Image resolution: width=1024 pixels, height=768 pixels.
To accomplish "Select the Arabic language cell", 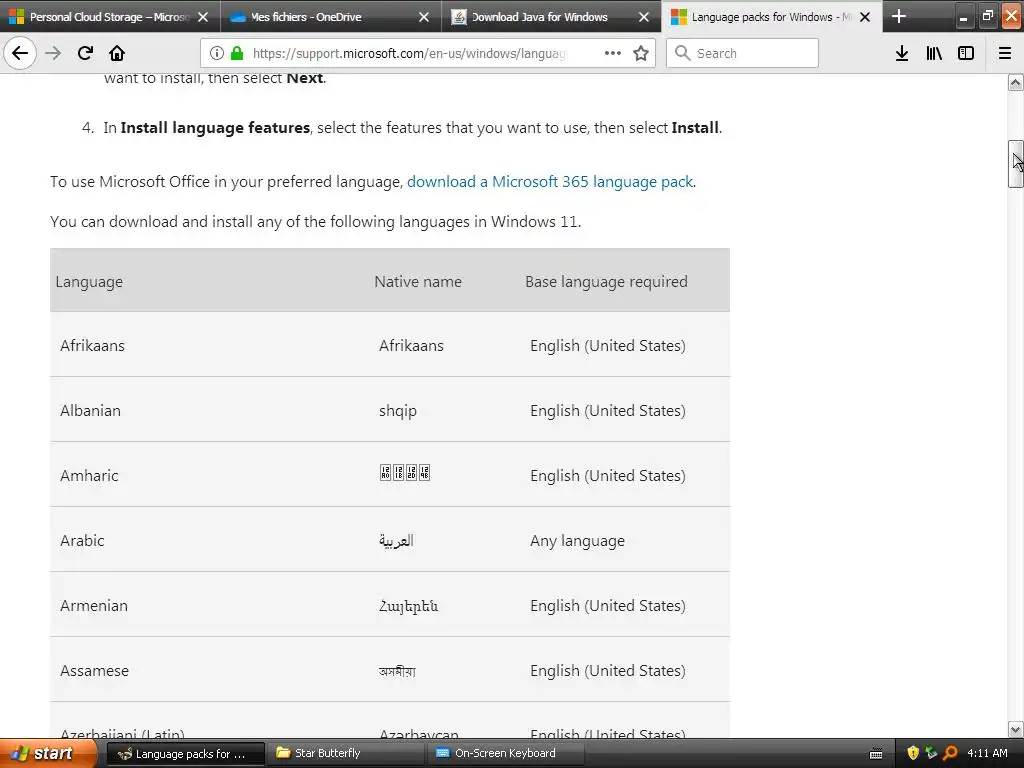I will 82,541.
